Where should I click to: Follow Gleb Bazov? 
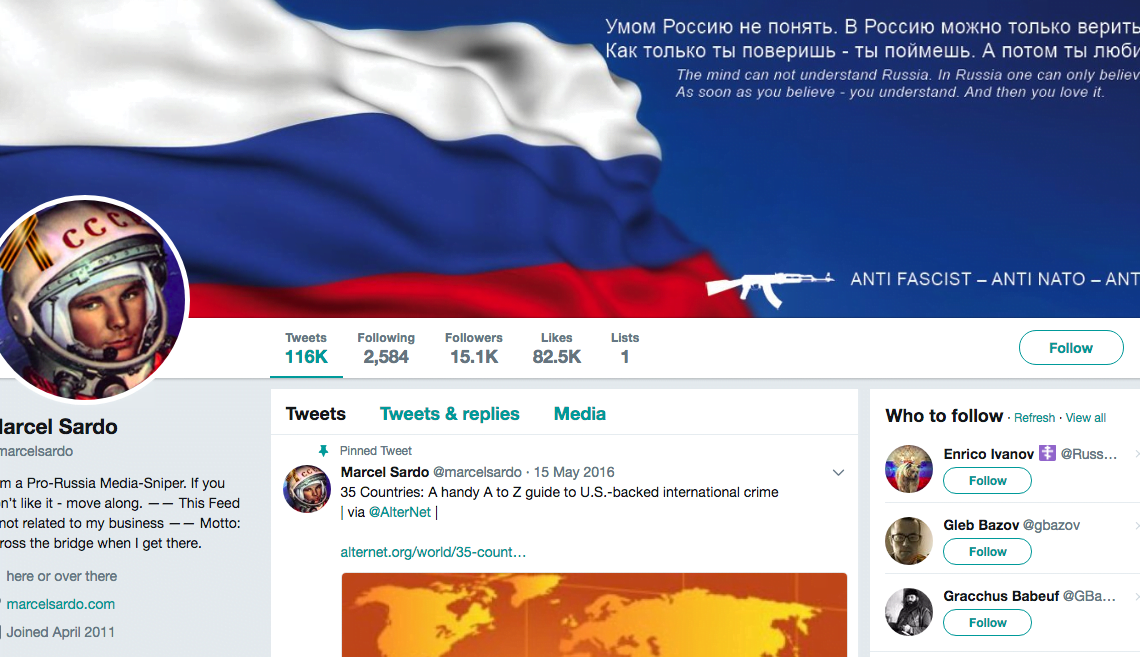click(x=987, y=552)
